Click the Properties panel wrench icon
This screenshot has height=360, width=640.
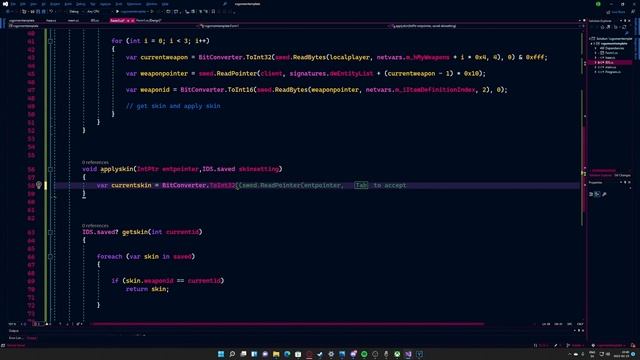point(604,194)
